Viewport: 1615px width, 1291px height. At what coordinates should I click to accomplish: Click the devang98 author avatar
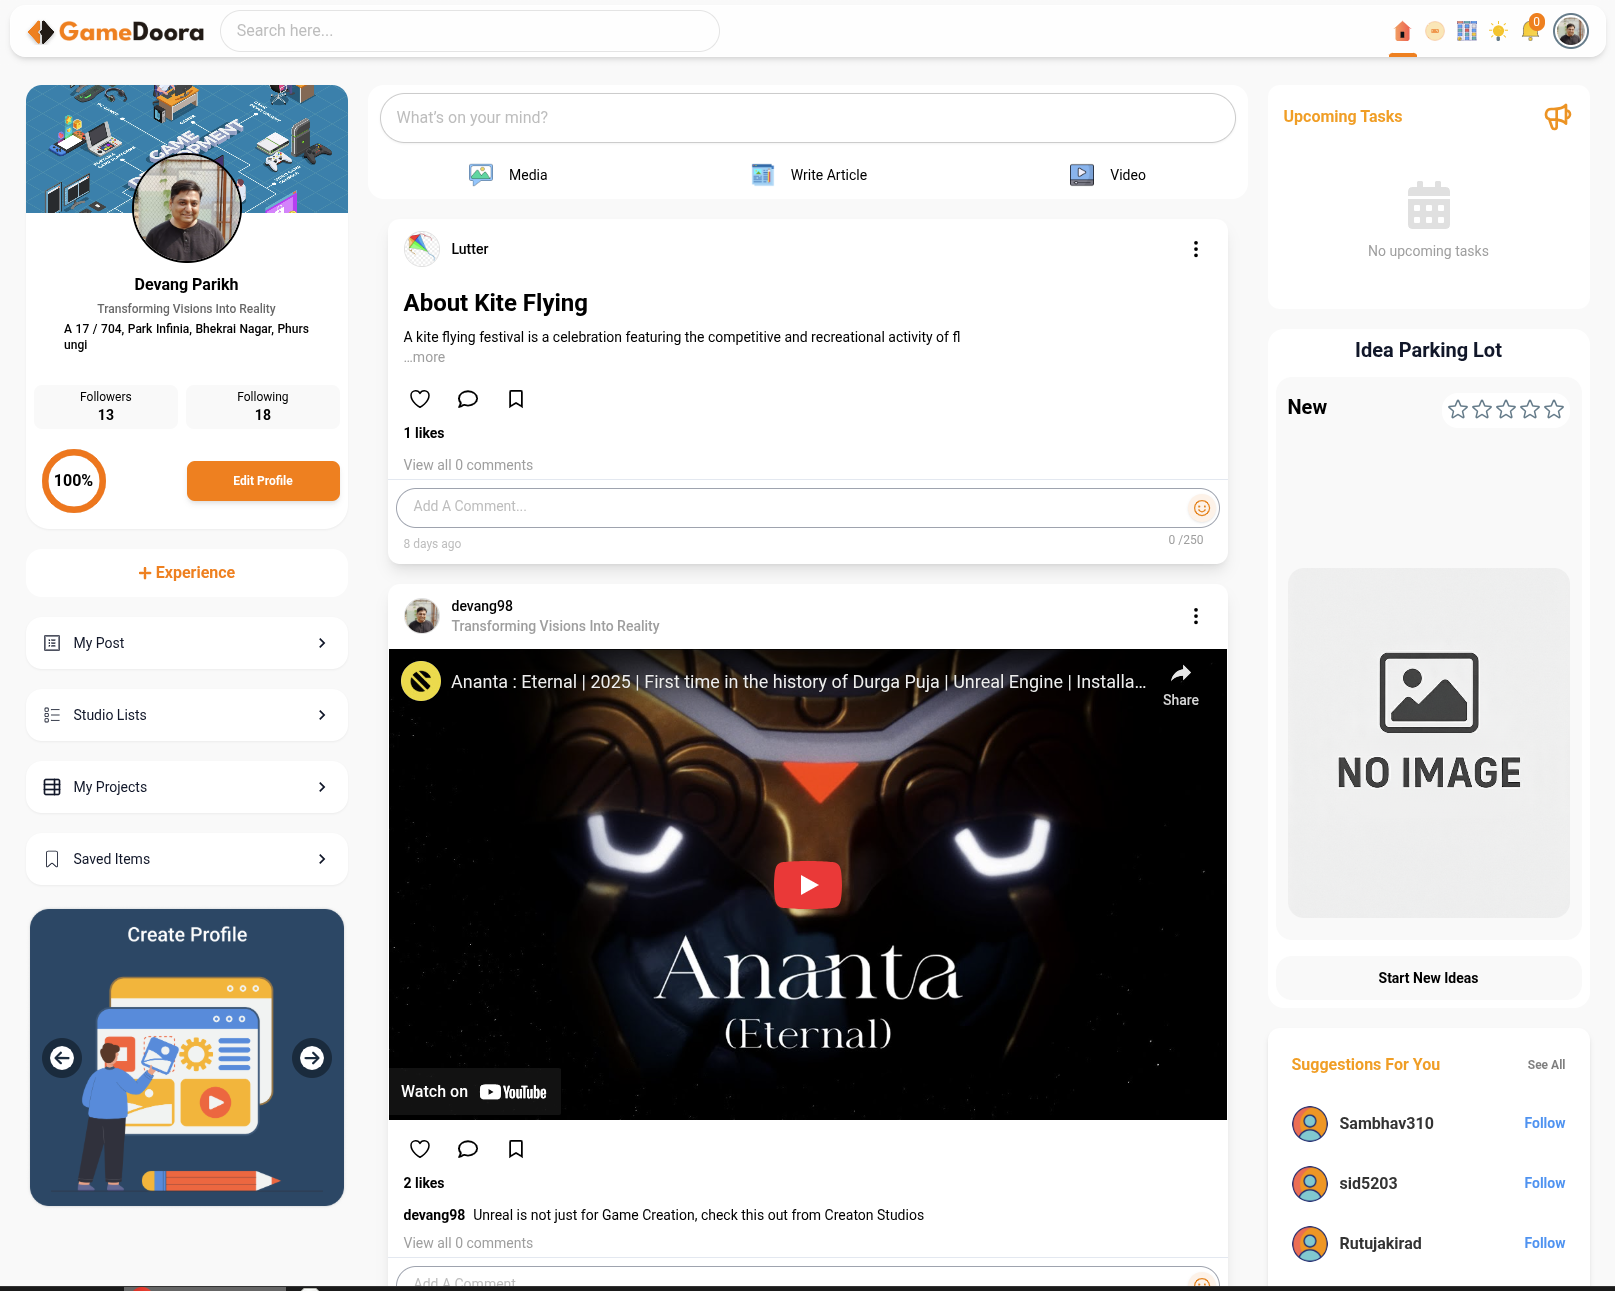(421, 616)
